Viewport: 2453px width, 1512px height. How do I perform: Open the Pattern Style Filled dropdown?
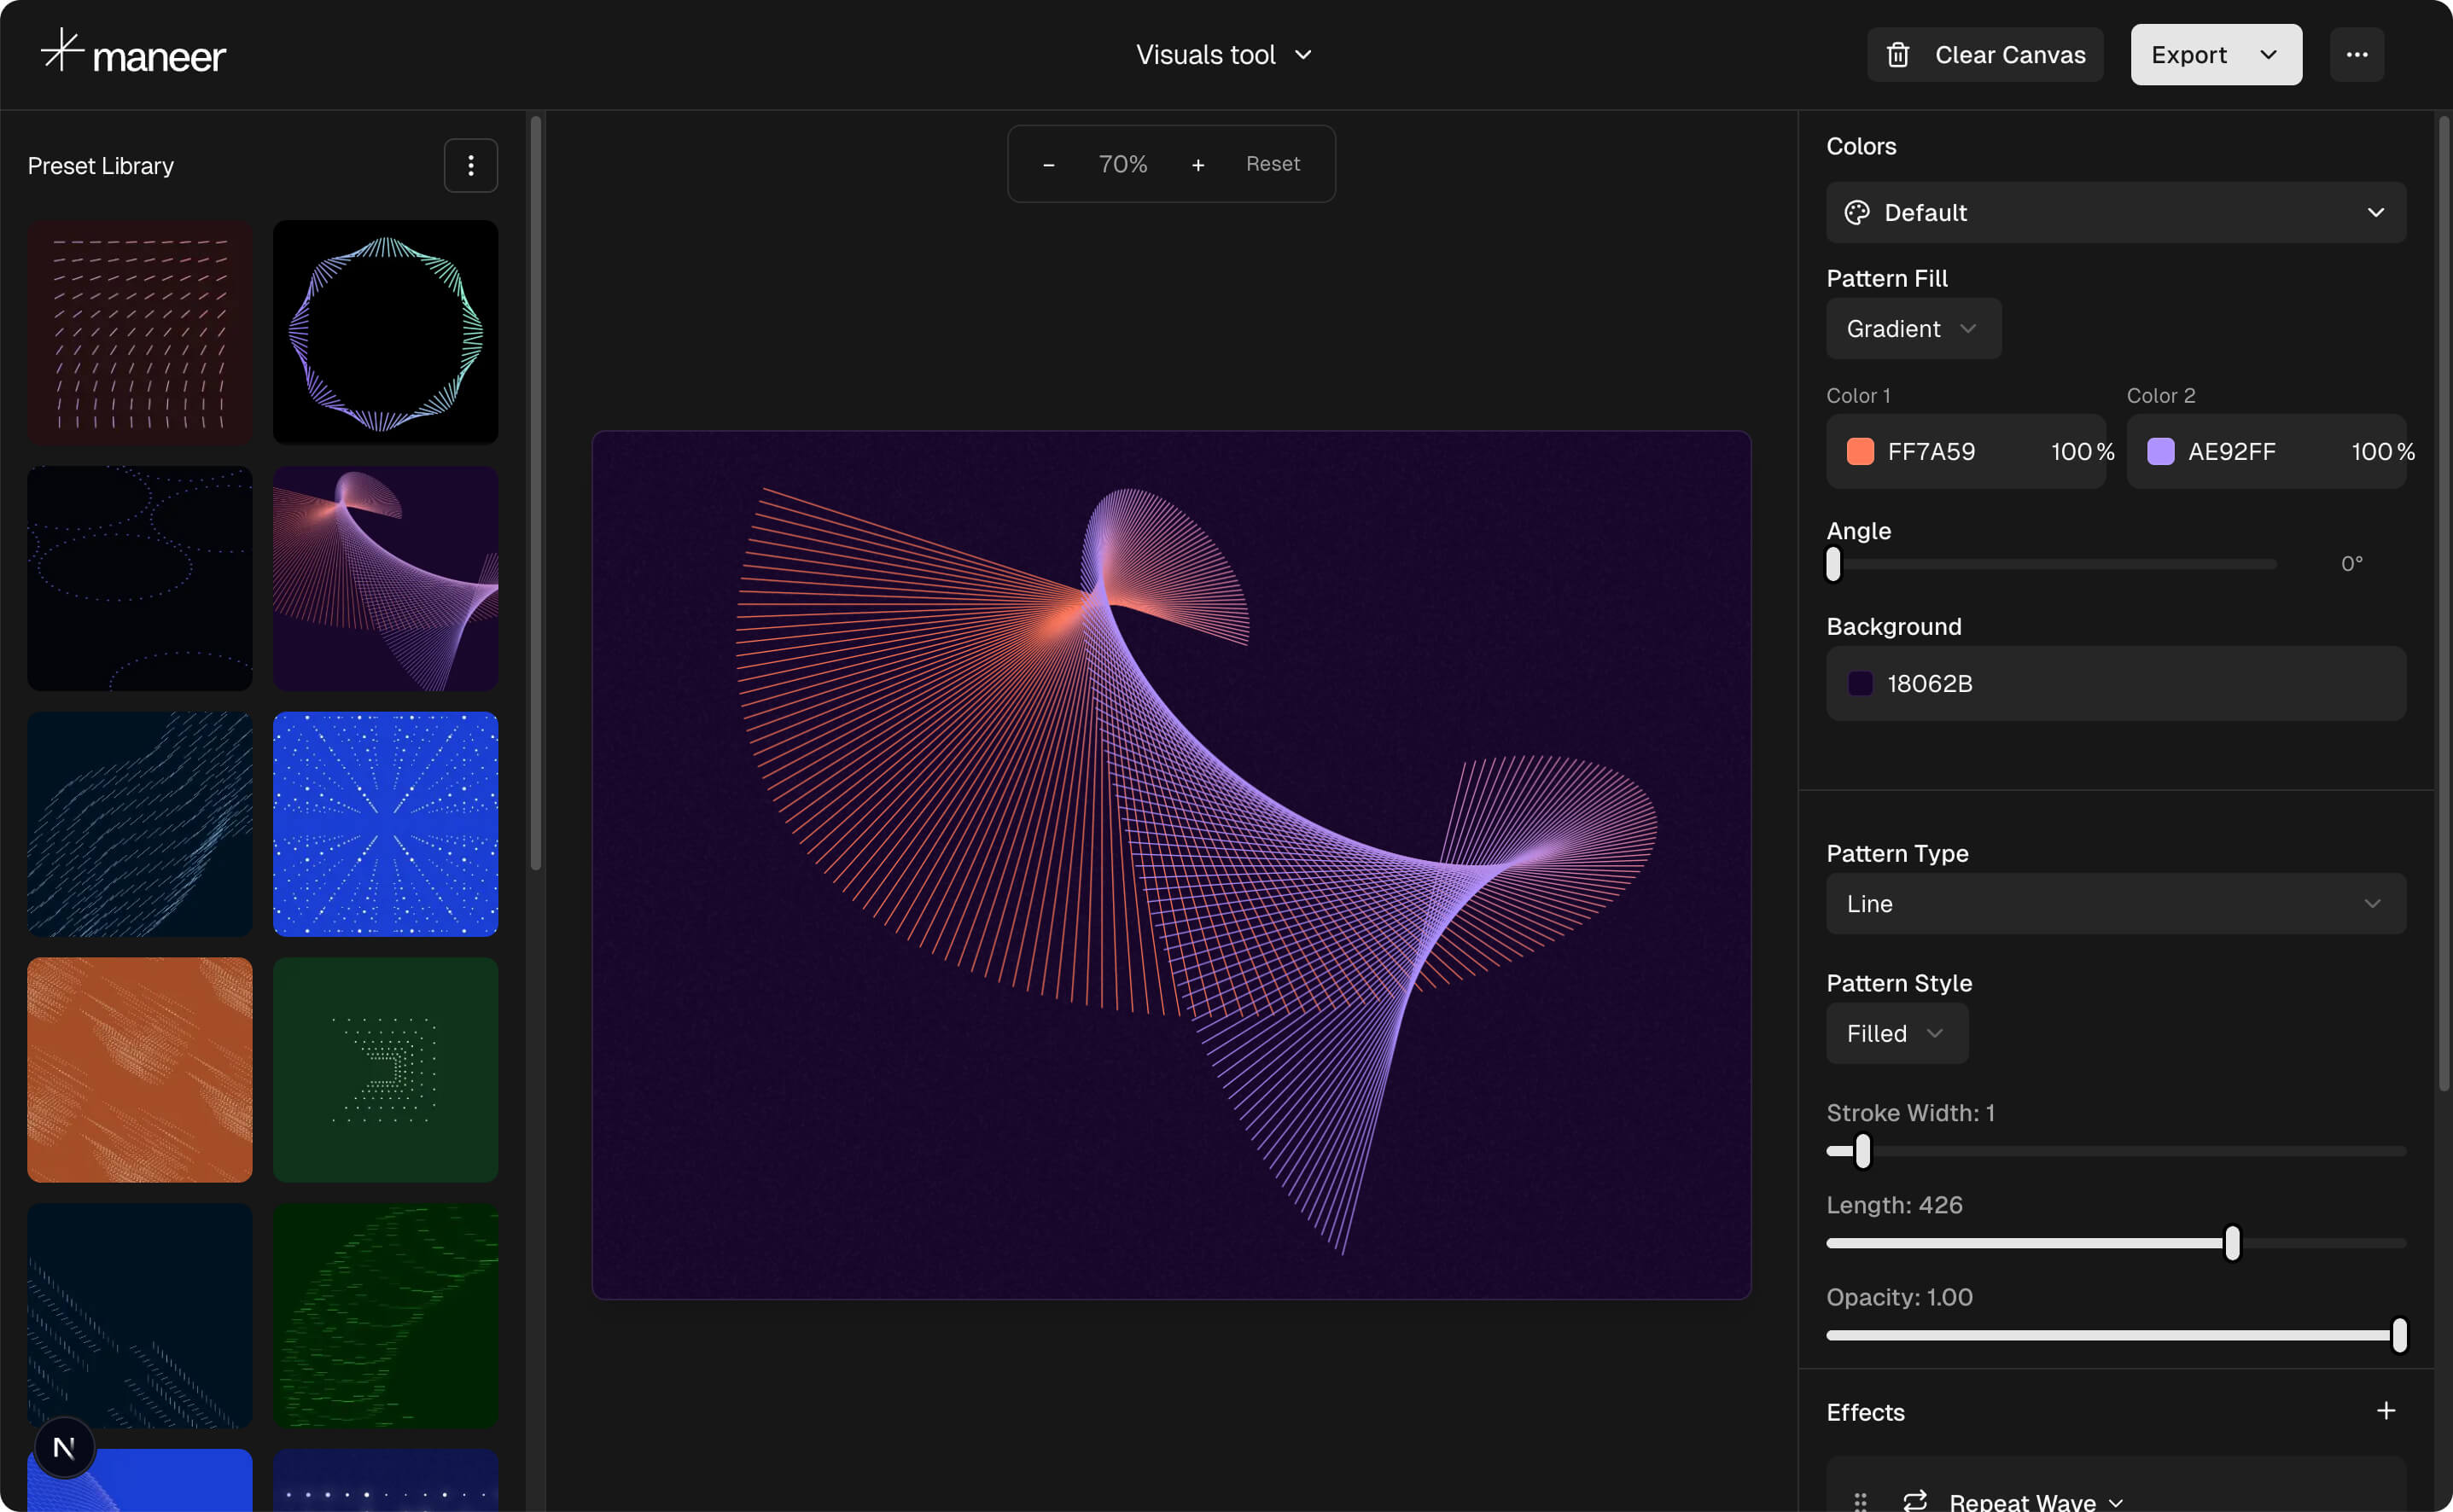(1896, 1033)
